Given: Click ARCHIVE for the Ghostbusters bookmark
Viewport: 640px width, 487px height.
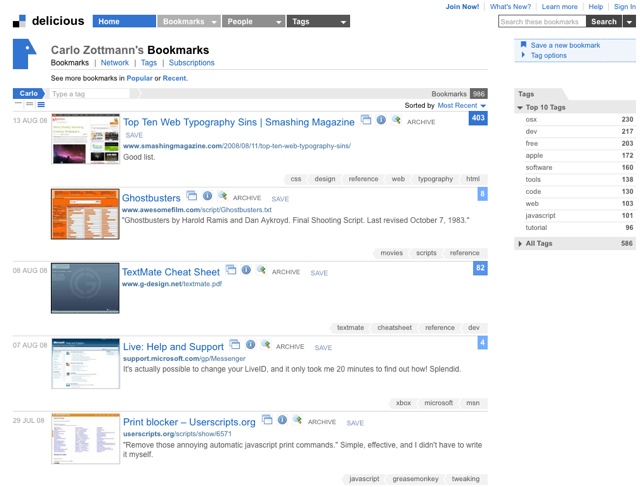Looking at the screenshot, I should pyautogui.click(x=247, y=198).
